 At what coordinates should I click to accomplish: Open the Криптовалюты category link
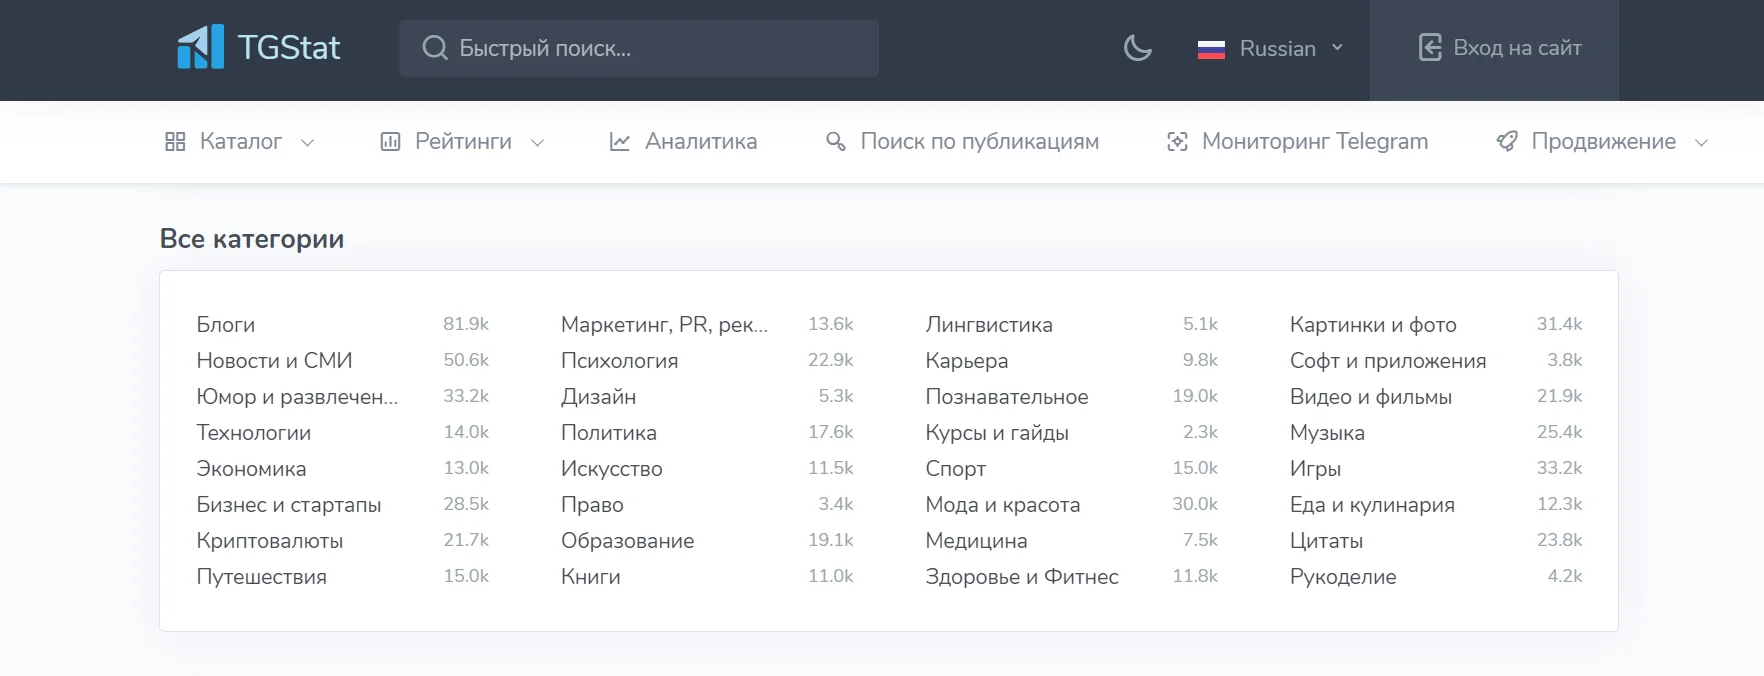pos(270,541)
